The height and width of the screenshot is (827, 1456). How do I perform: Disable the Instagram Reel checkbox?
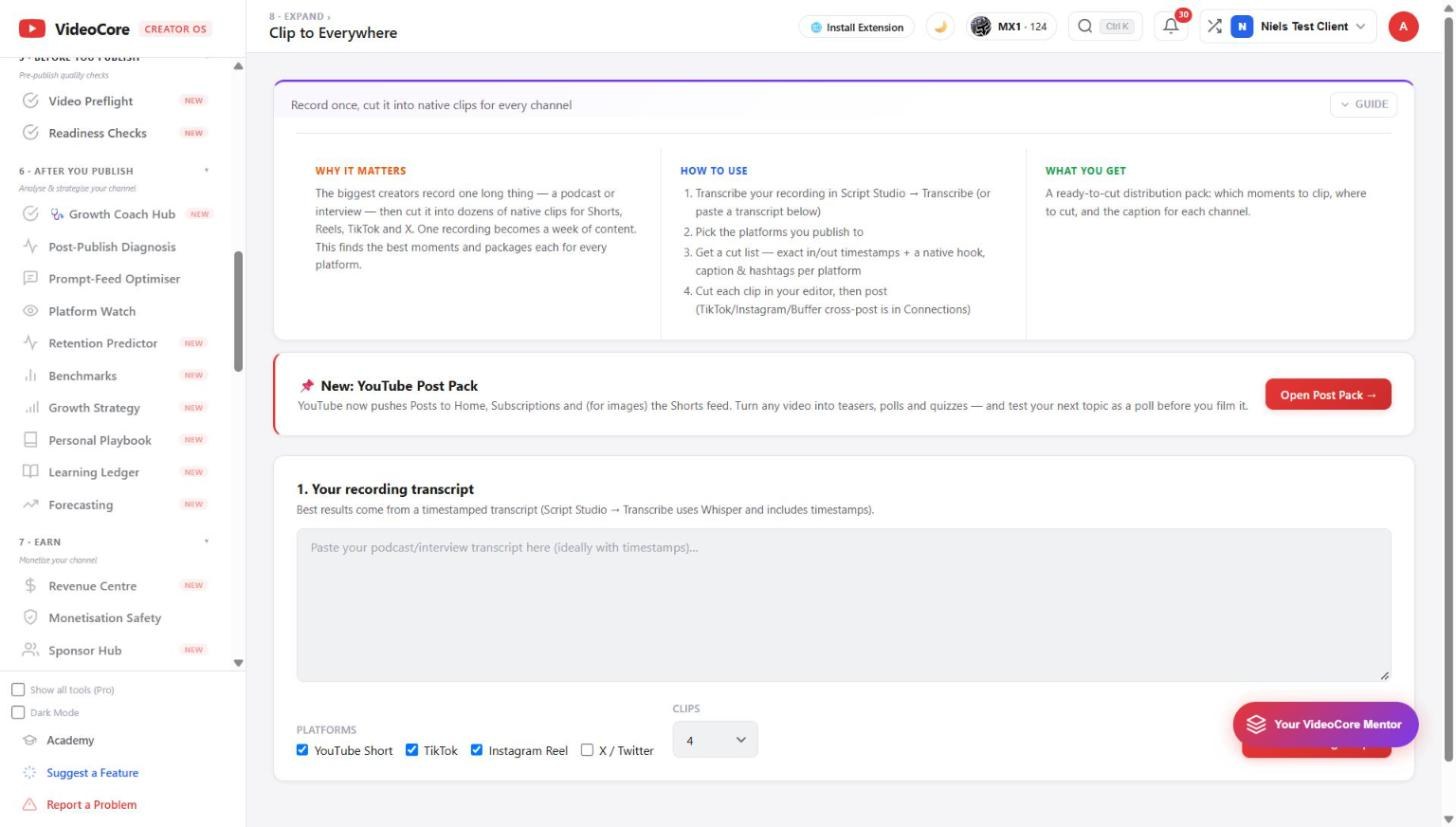pos(476,750)
